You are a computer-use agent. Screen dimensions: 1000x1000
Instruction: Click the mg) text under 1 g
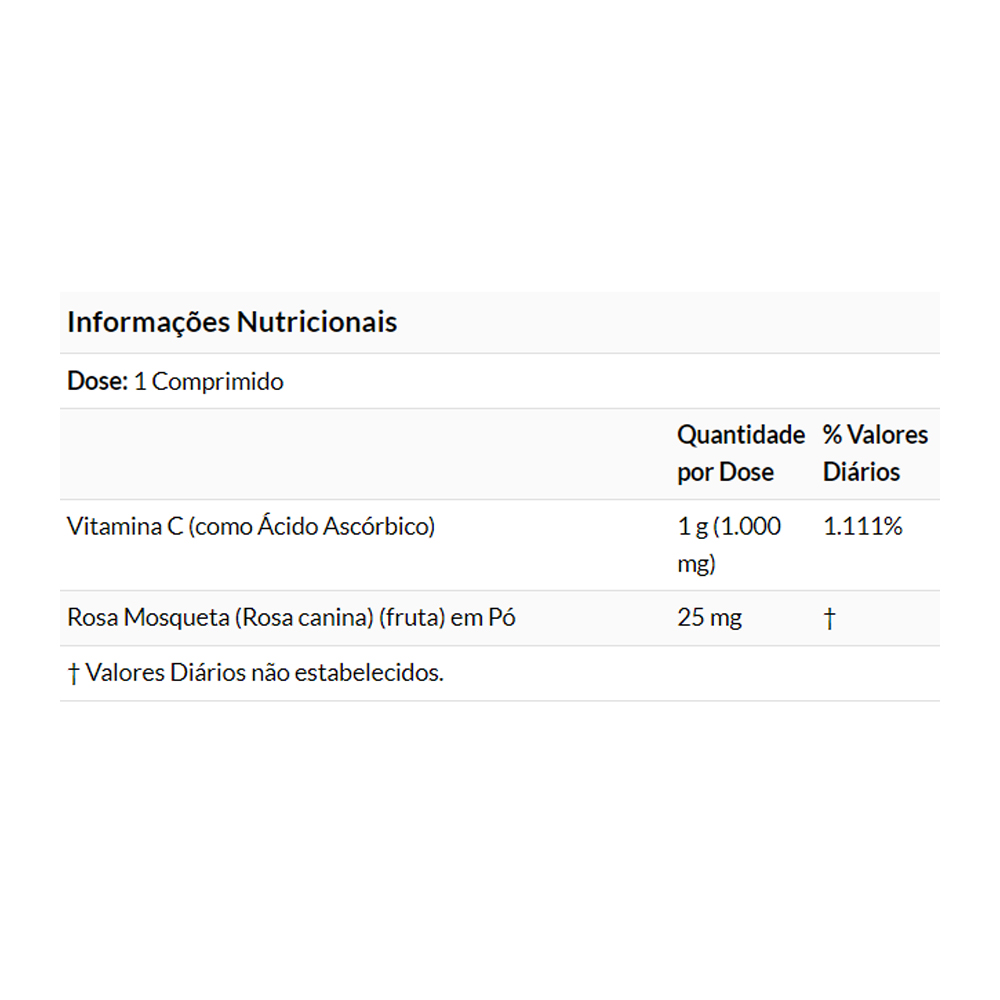pos(696,564)
